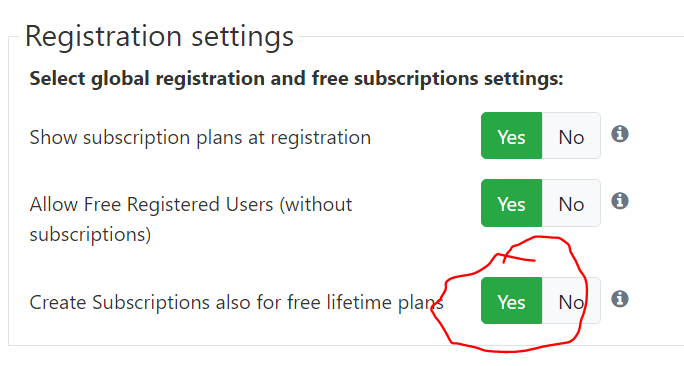The width and height of the screenshot is (684, 366).
Task: Disable Allow Free Registered Users with No
Action: [571, 203]
